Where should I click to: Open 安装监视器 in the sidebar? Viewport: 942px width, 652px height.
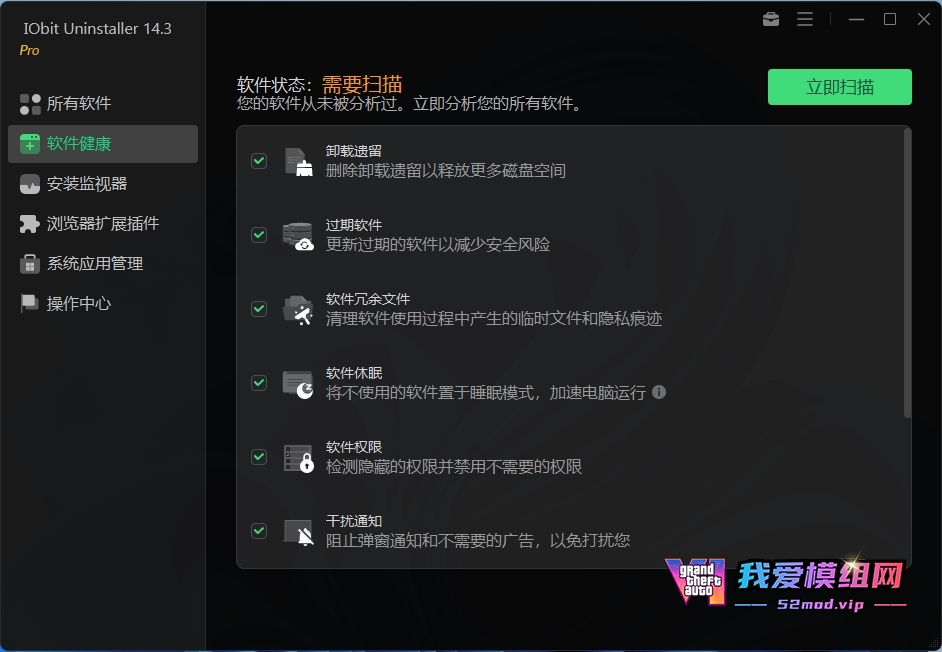(x=103, y=183)
